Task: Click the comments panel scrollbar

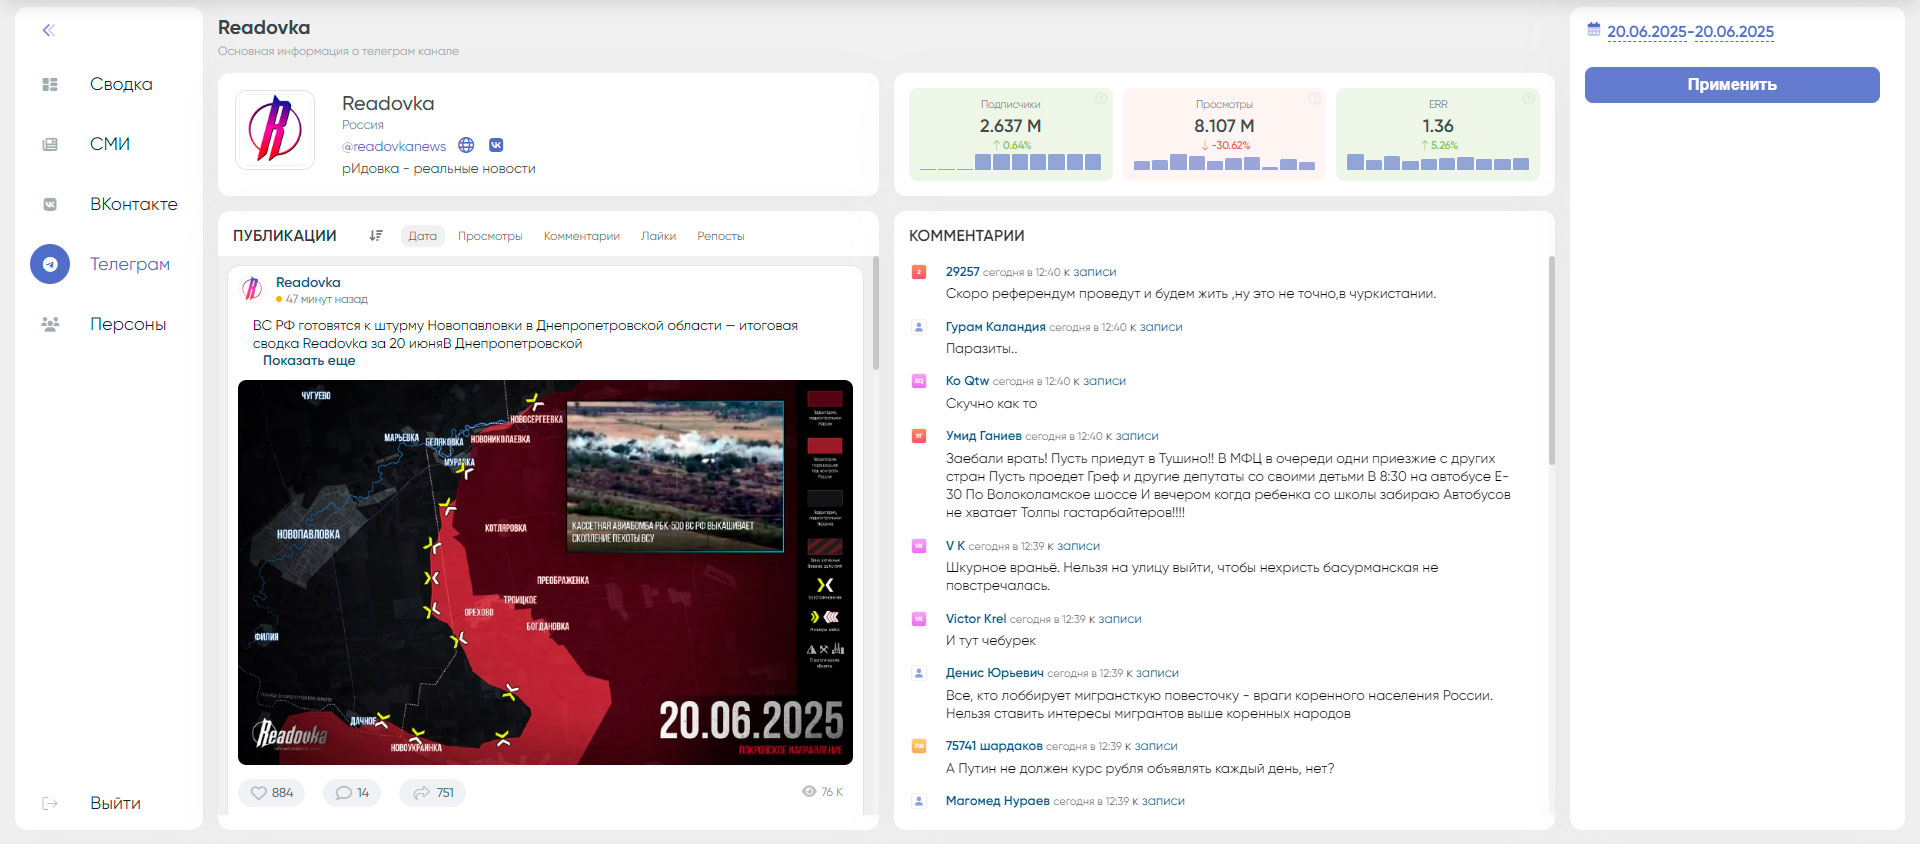Action: (x=1551, y=360)
